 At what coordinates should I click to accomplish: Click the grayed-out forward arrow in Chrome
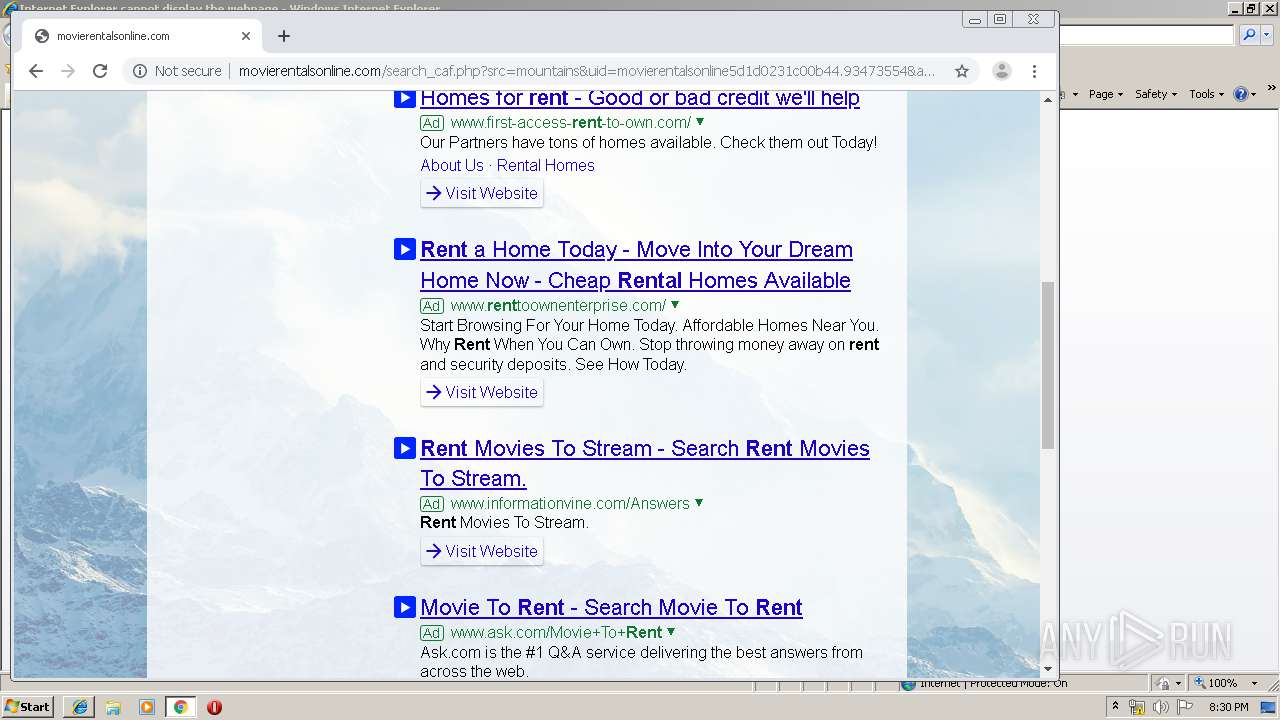tap(68, 71)
